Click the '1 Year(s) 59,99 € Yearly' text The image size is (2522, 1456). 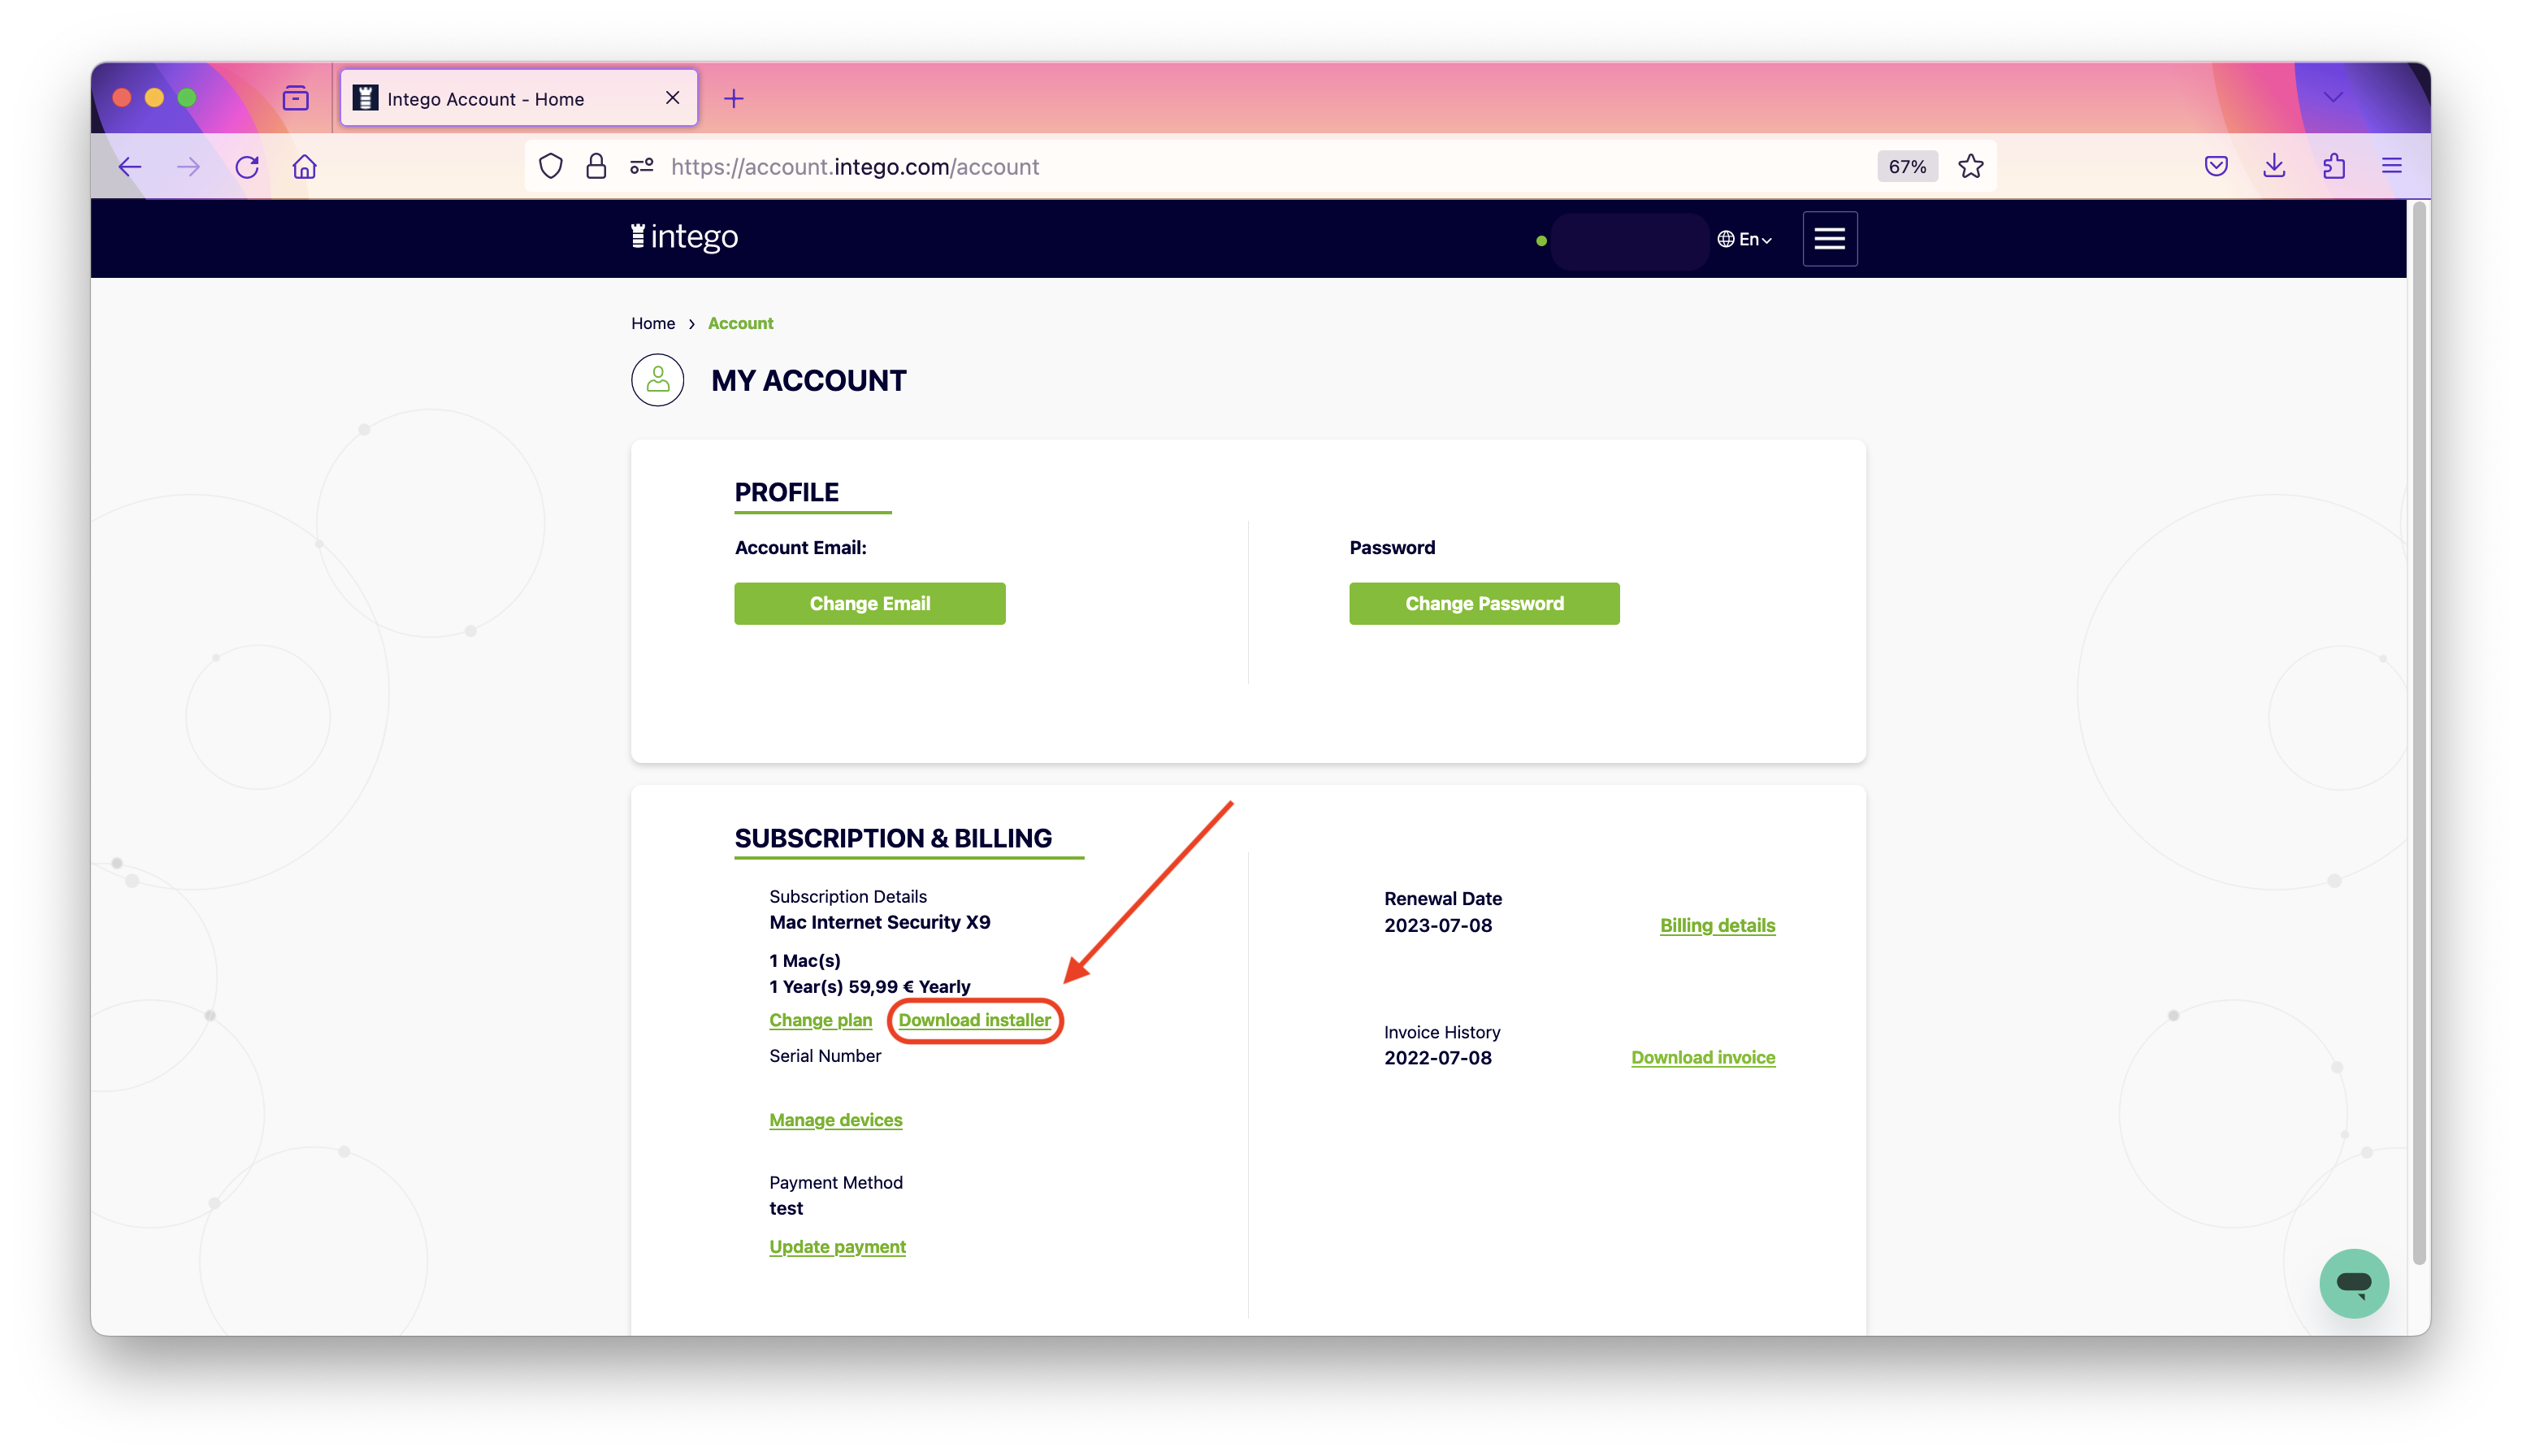pyautogui.click(x=870, y=987)
